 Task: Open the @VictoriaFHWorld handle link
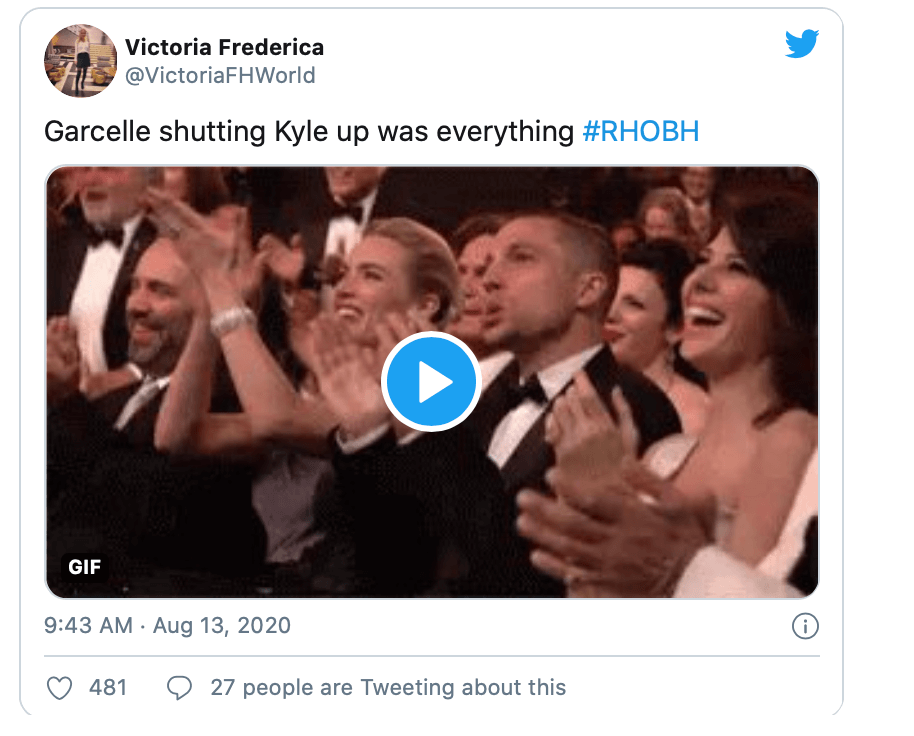click(219, 75)
